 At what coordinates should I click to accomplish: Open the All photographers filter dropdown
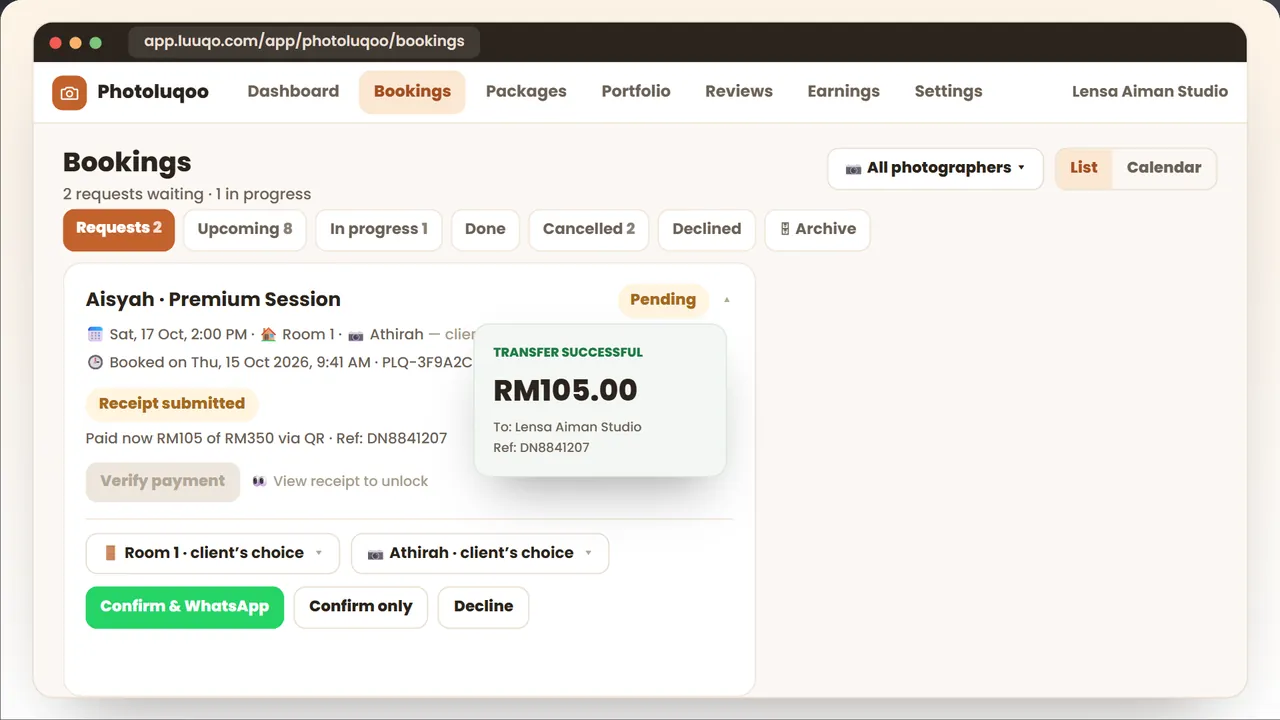pyautogui.click(x=935, y=168)
